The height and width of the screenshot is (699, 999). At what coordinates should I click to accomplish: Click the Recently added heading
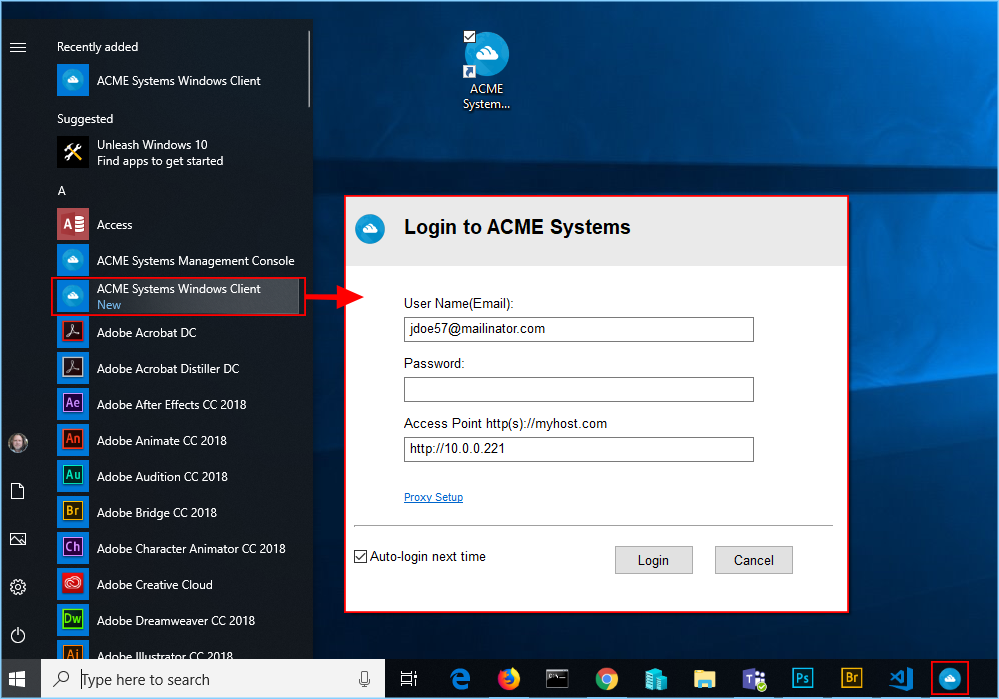(97, 47)
